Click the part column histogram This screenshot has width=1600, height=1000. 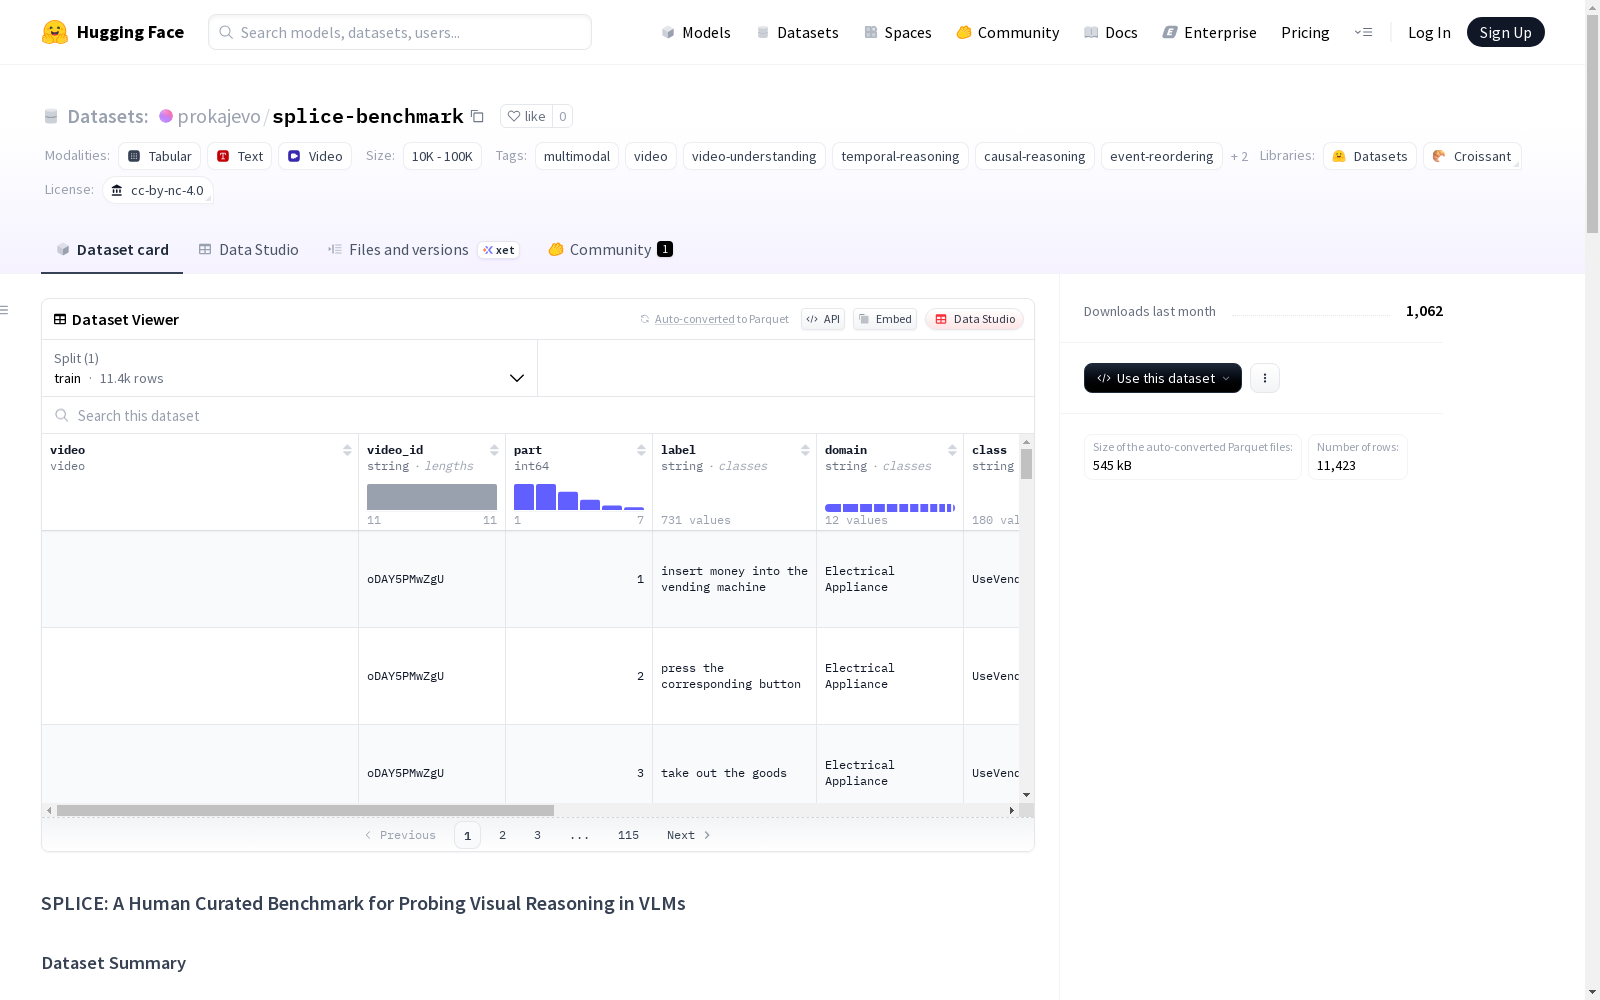click(579, 497)
